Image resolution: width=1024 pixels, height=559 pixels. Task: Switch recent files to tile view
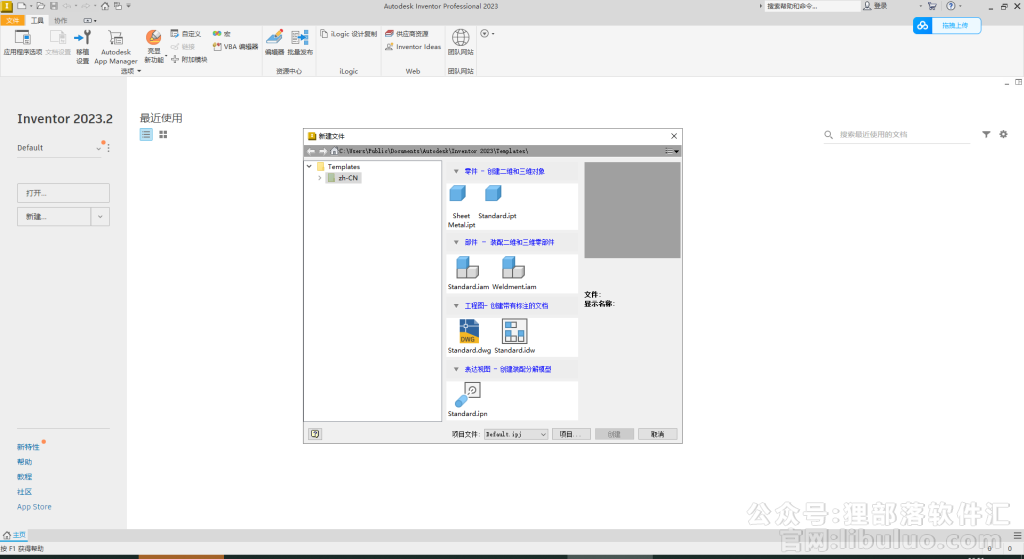(163, 134)
